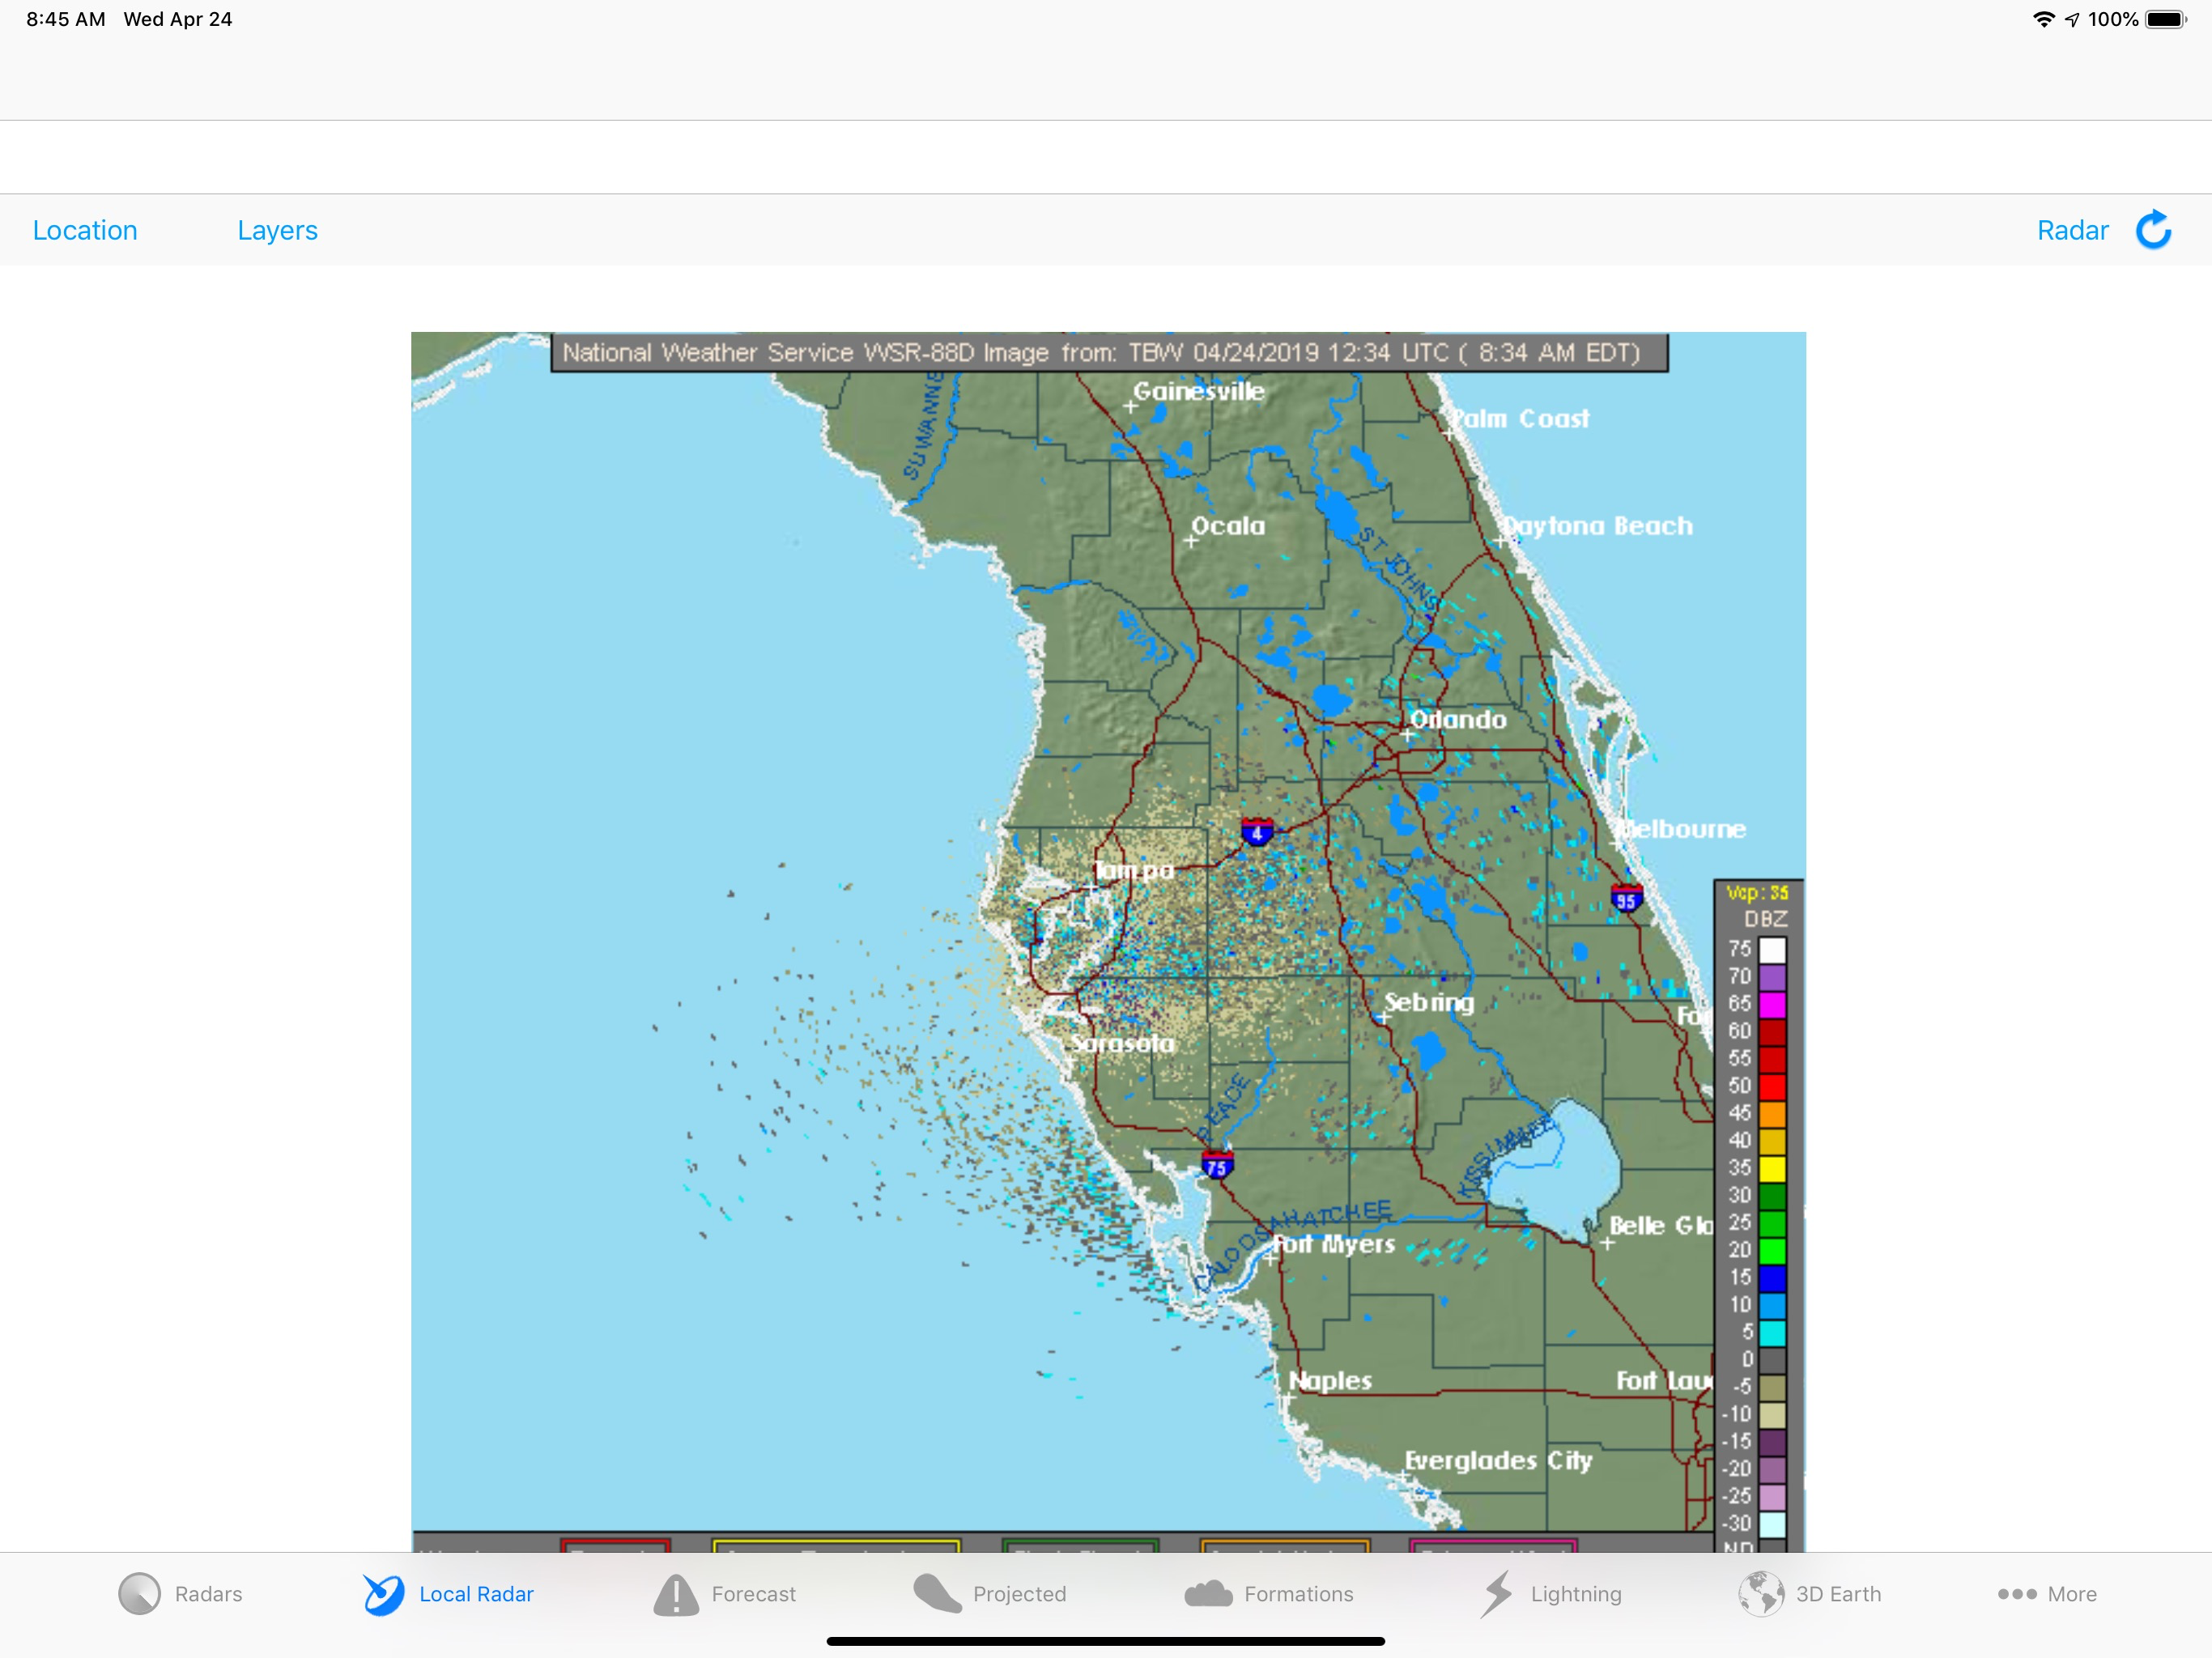Screen dimensions: 2212x1658
Task: Click the 50 DBZ red legend swatch
Action: [1772, 1086]
